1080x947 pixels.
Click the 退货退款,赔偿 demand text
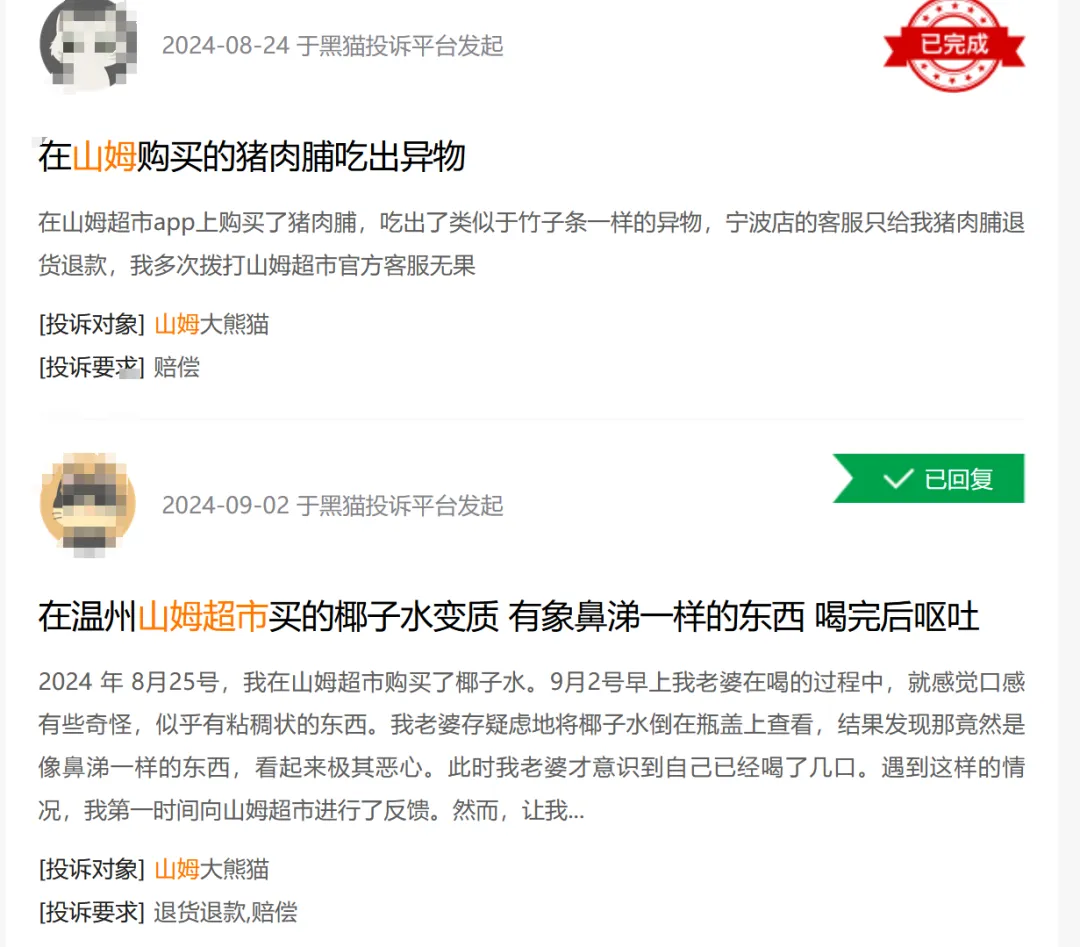coord(225,912)
